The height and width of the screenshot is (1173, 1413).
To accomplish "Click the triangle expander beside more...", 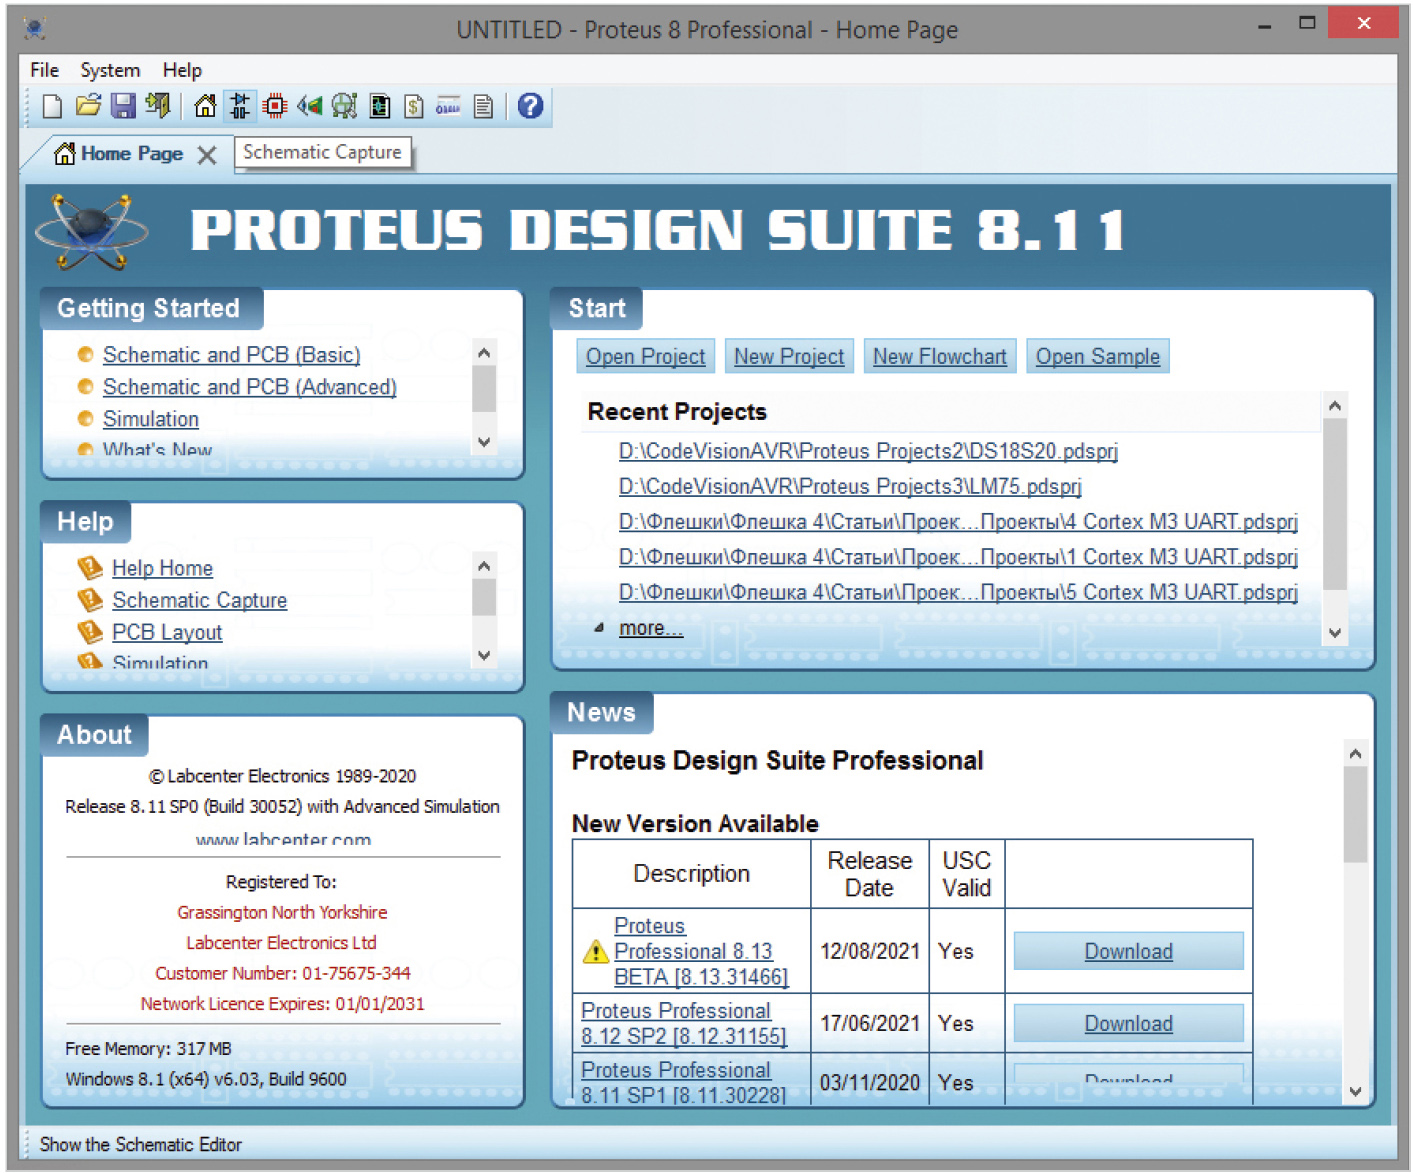I will (x=599, y=628).
